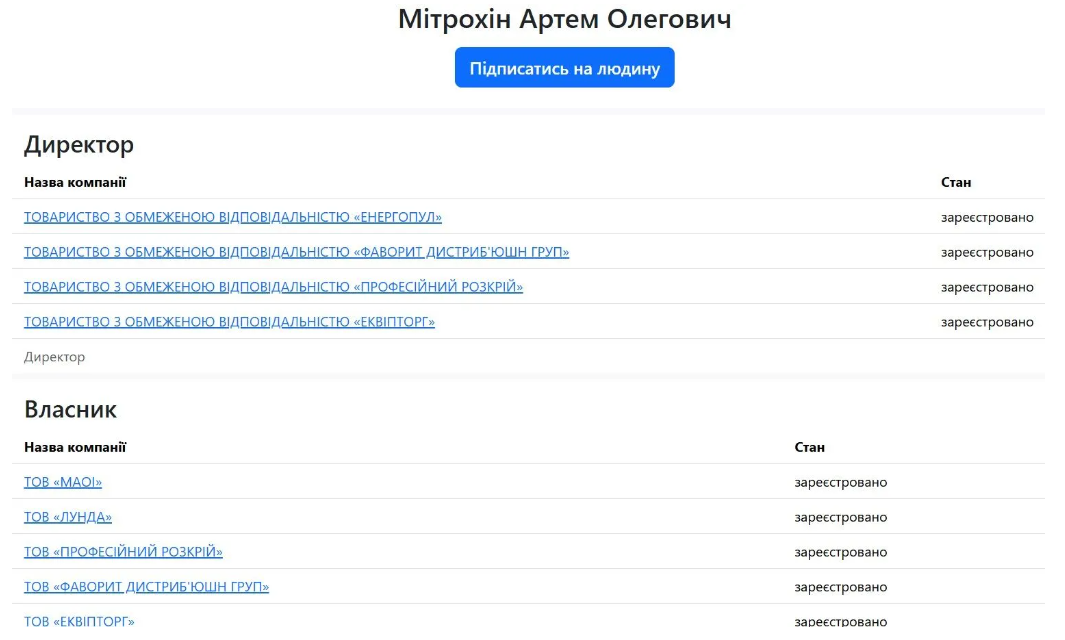
Task: Open ТОВАРИСТВО «ЕКВІПТОРГ» link in Директор table
Action: 229,322
